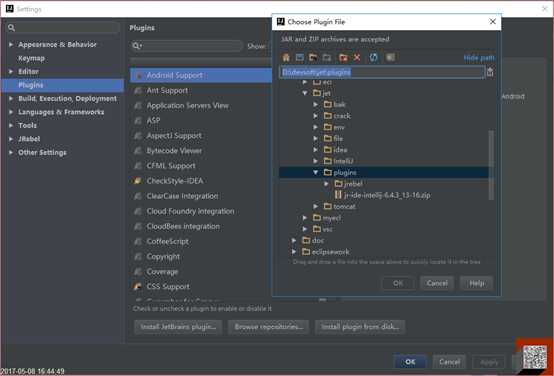
Task: Expand the crack folder
Action: (316, 116)
